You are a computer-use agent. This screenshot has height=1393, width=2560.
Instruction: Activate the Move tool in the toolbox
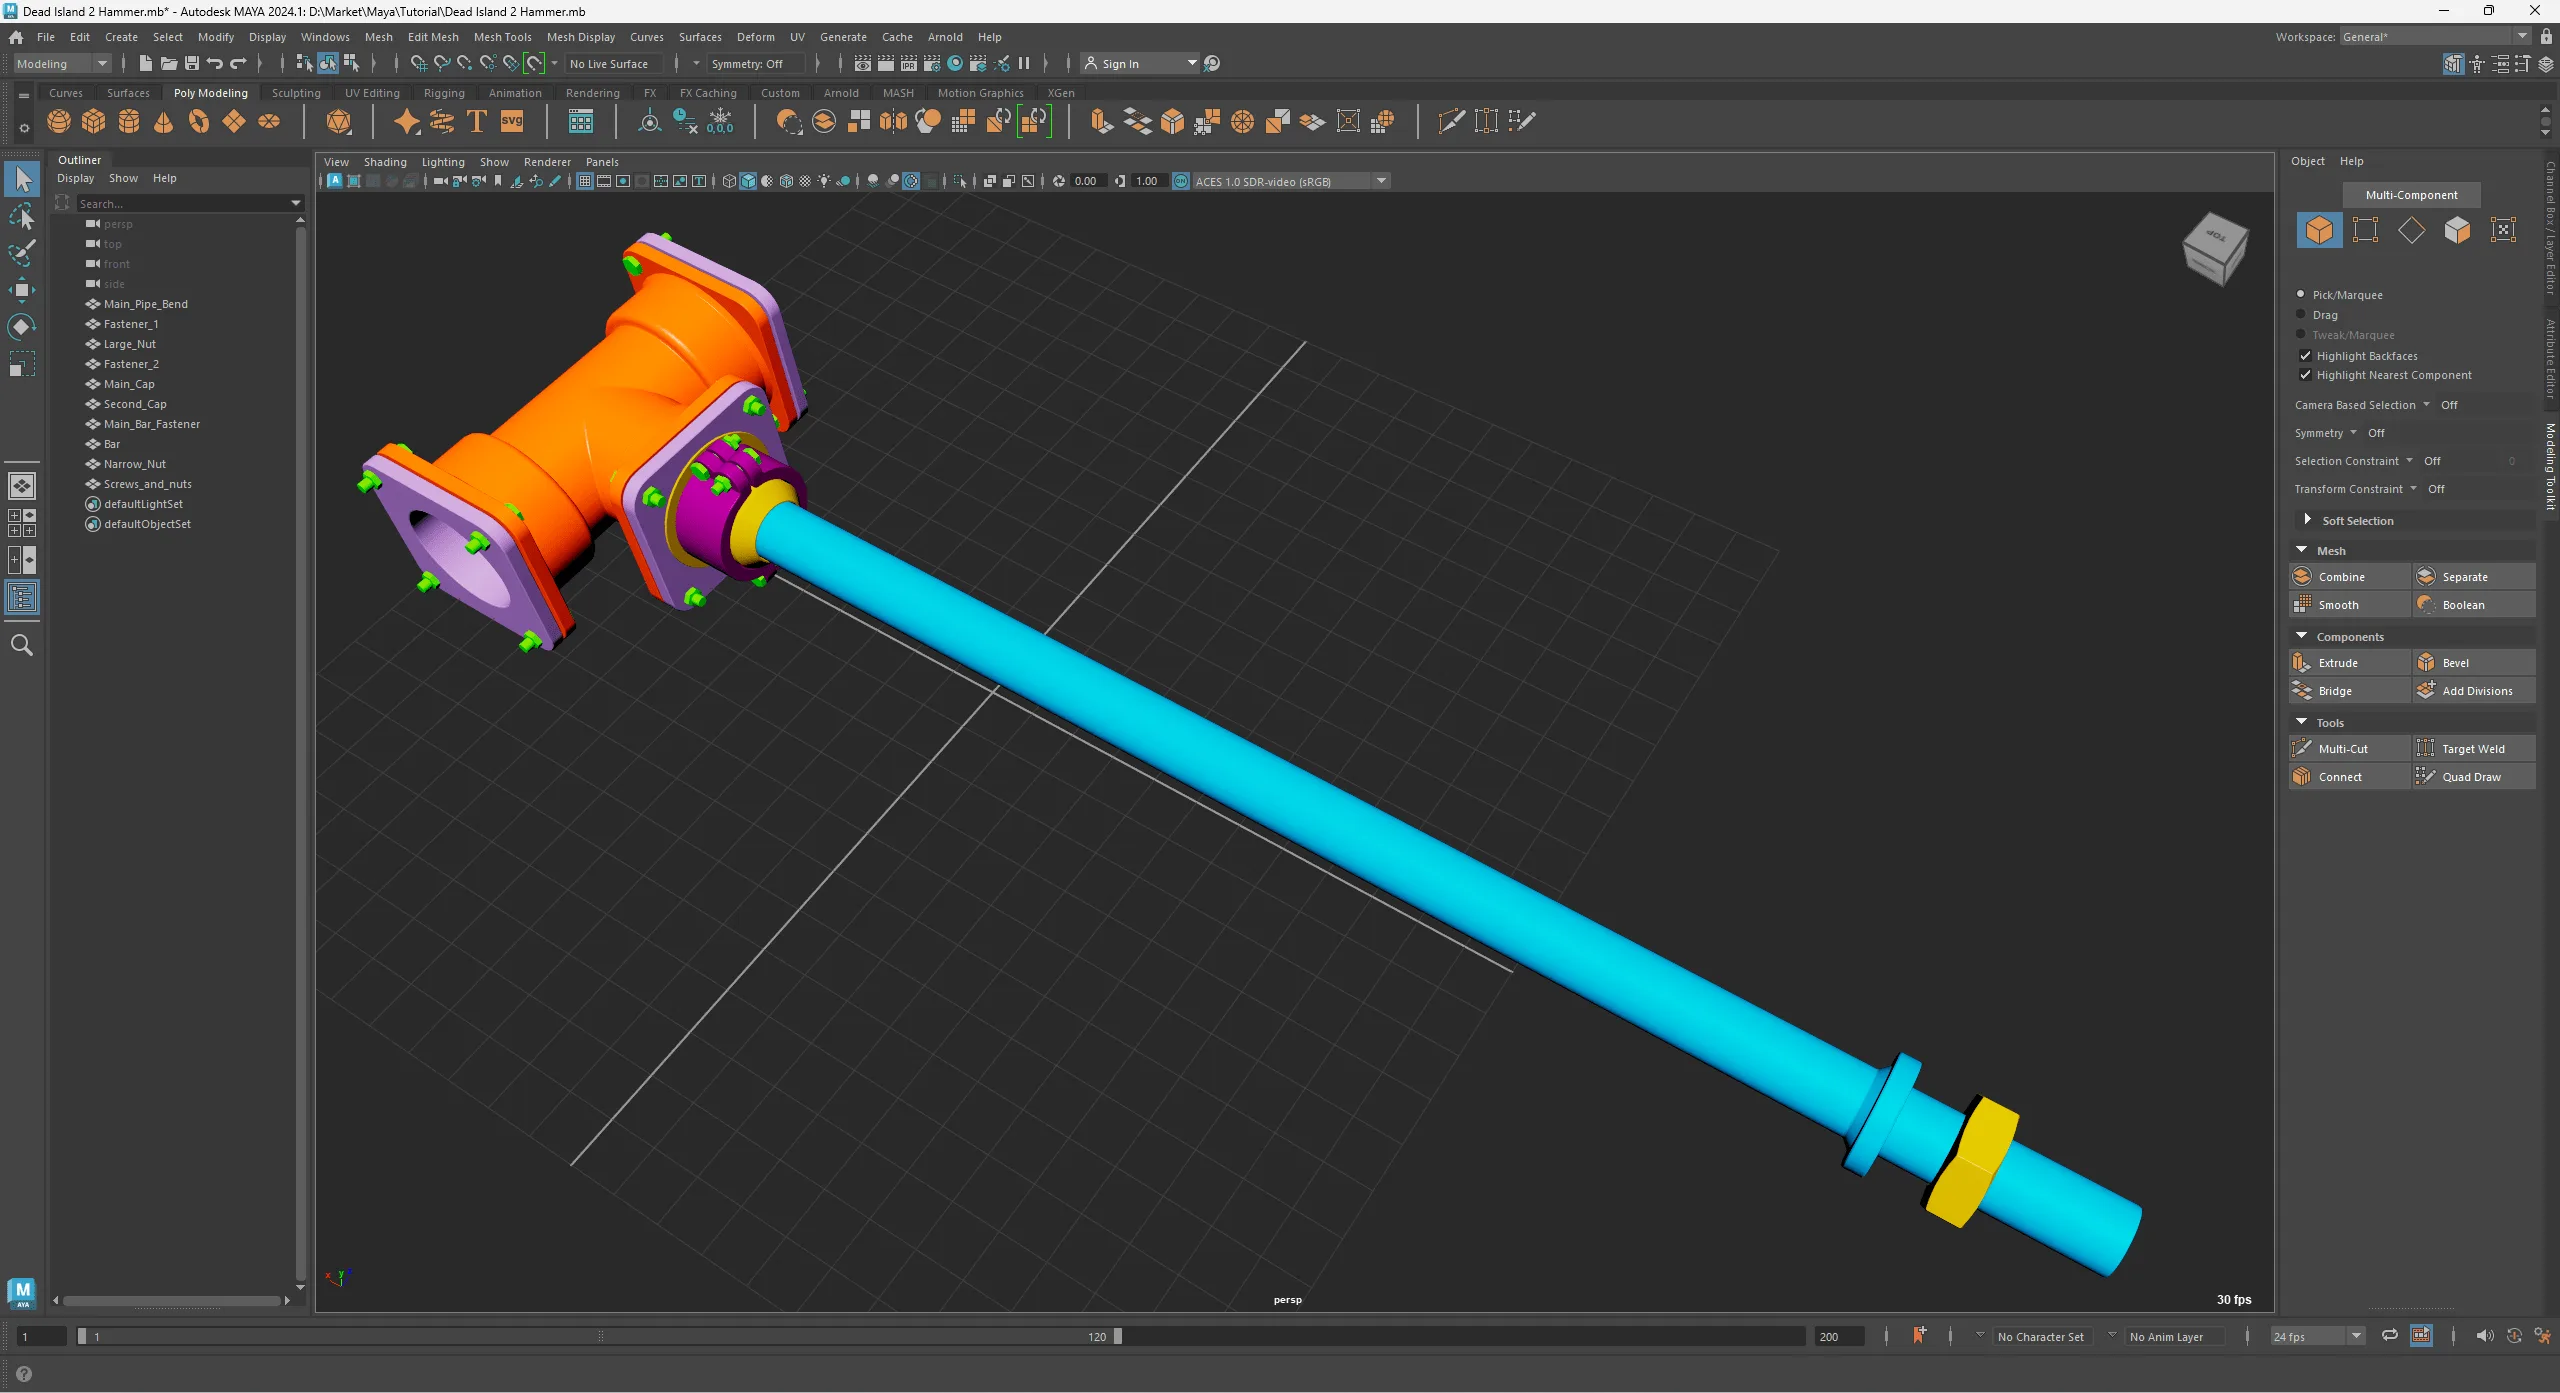[22, 290]
